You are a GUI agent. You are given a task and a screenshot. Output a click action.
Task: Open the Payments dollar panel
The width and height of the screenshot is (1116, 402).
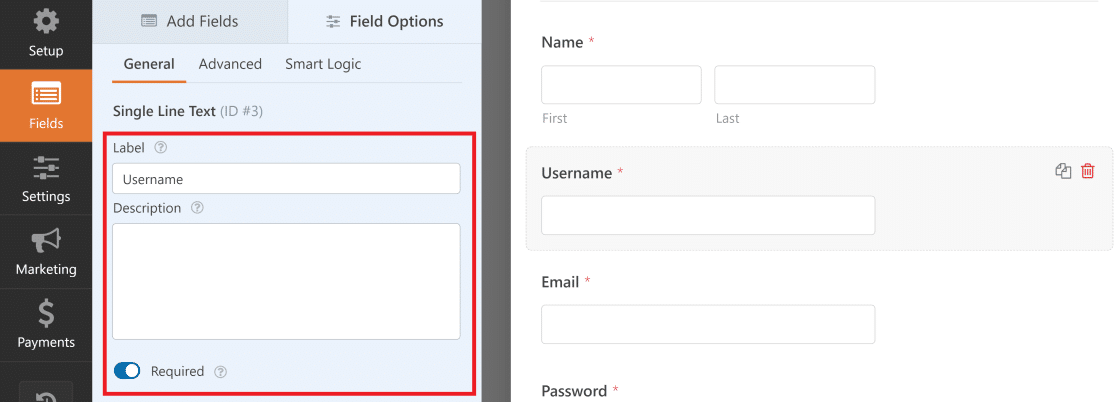click(46, 324)
